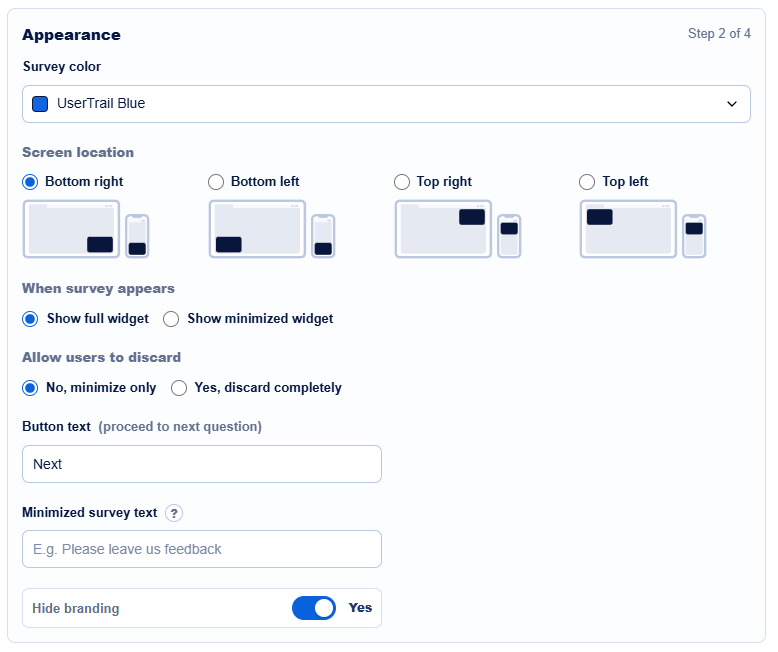Image resolution: width=778 pixels, height=652 pixels.
Task: Open the Survey color dropdown
Action: click(386, 104)
